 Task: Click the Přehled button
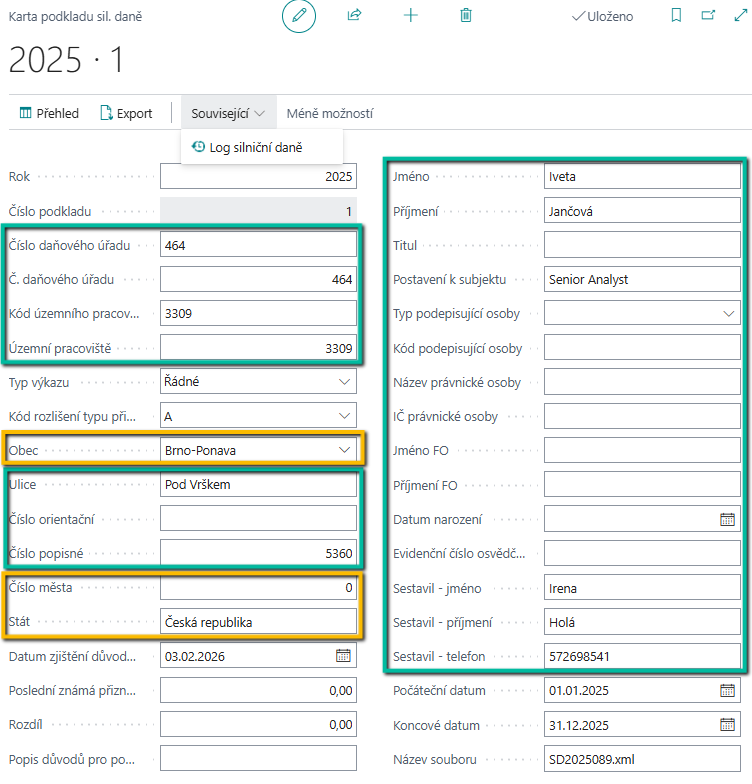(49, 113)
